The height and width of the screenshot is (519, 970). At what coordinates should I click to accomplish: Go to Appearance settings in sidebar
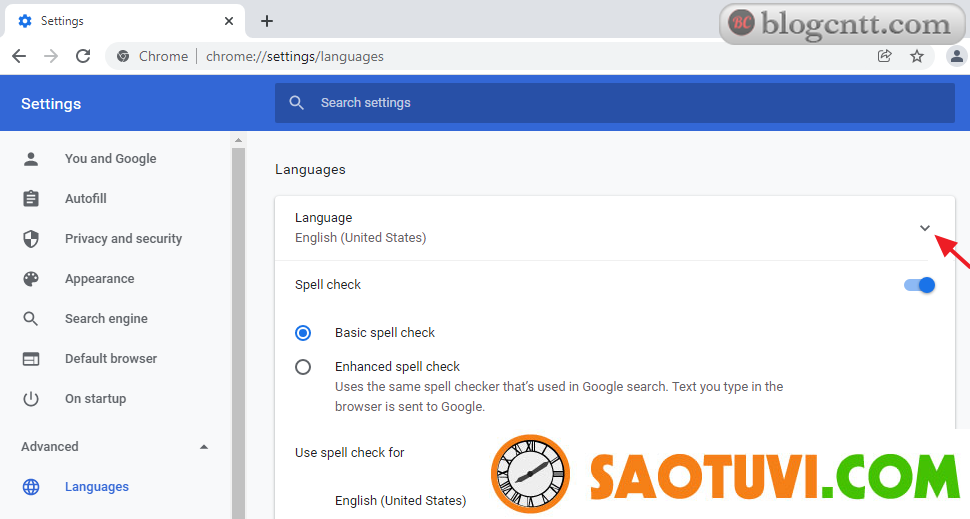click(99, 279)
